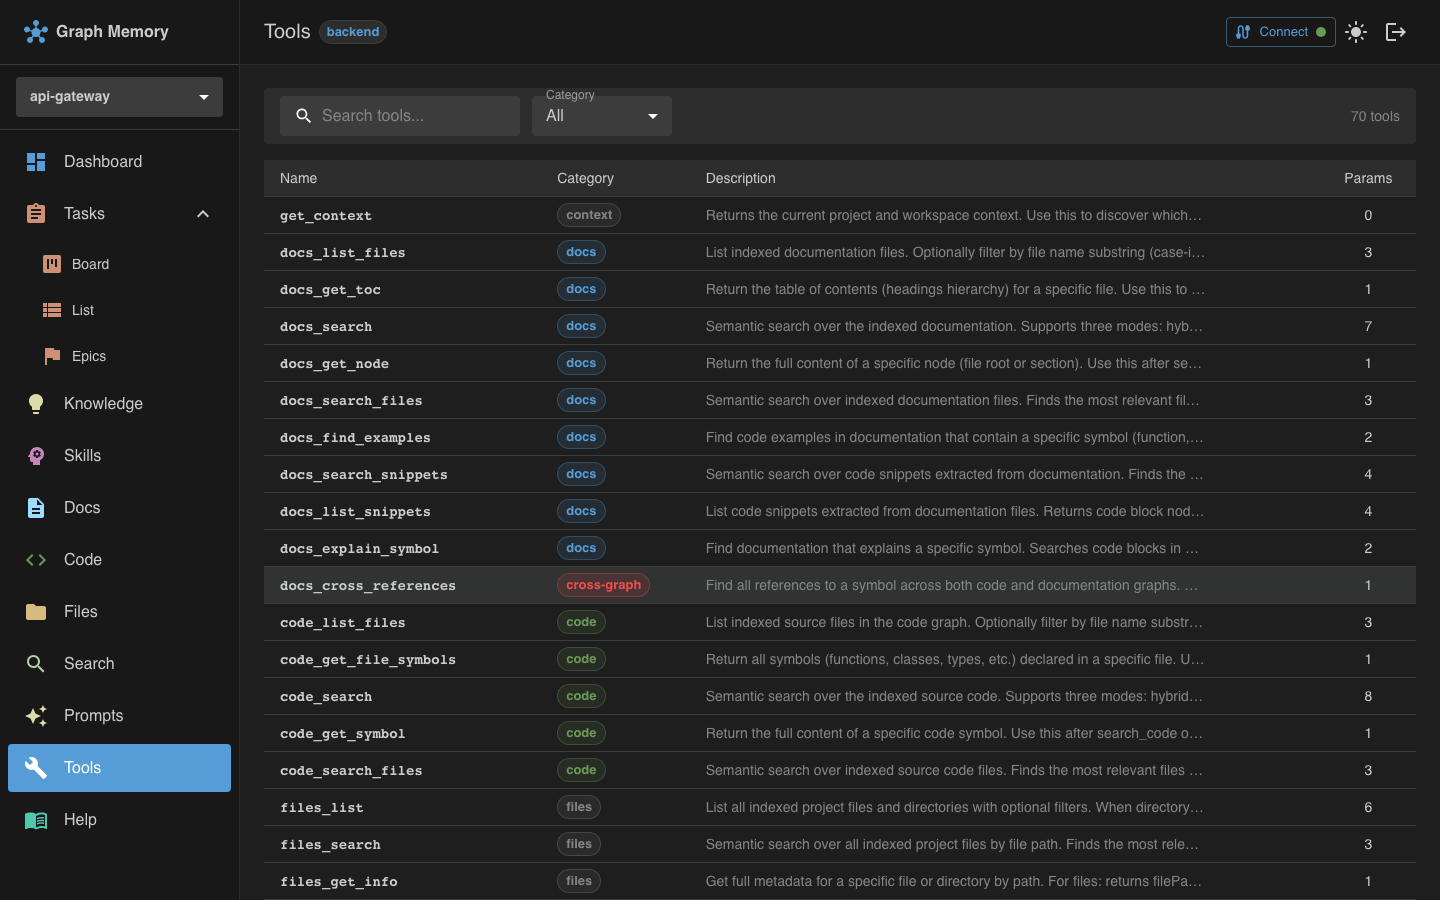
Task: Click the Graph Memory logo icon
Action: 36,32
